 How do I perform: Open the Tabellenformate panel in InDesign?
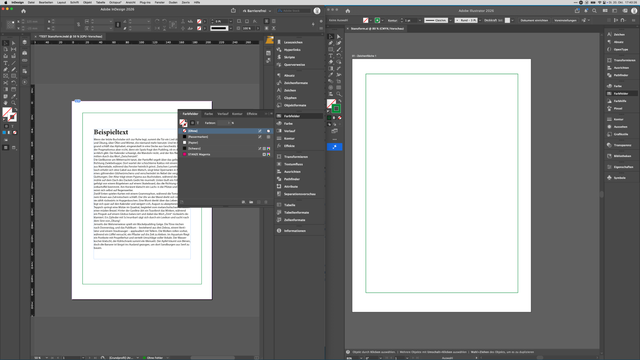(296, 212)
